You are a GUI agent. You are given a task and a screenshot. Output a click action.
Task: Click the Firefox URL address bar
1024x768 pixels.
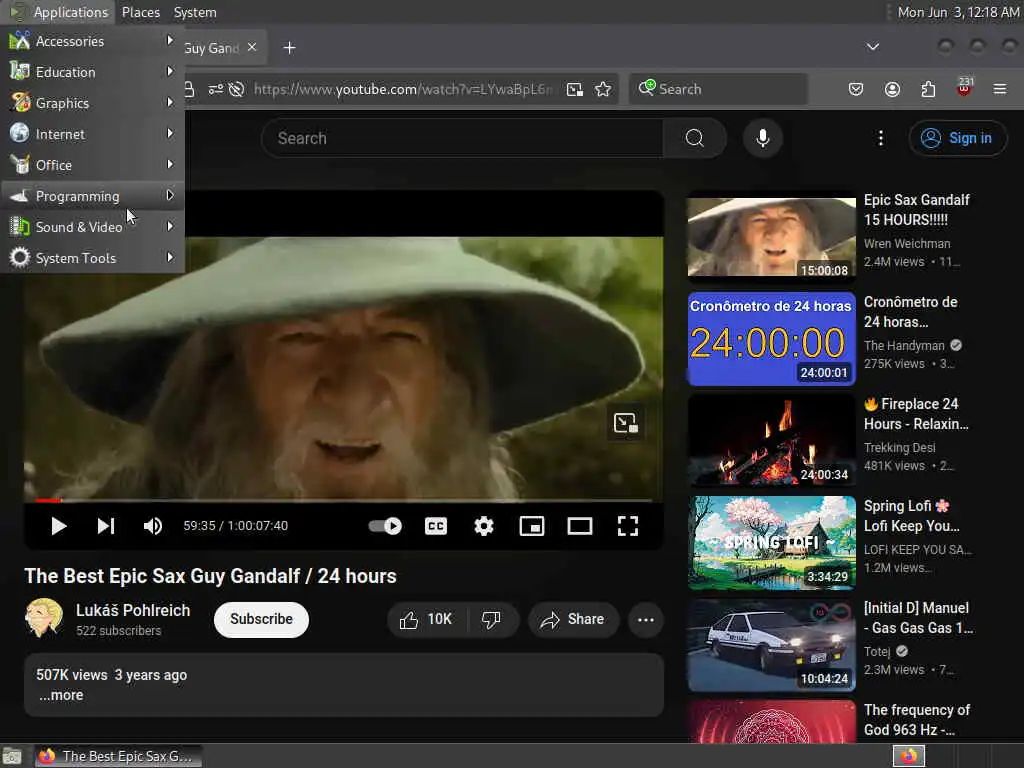tap(402, 89)
